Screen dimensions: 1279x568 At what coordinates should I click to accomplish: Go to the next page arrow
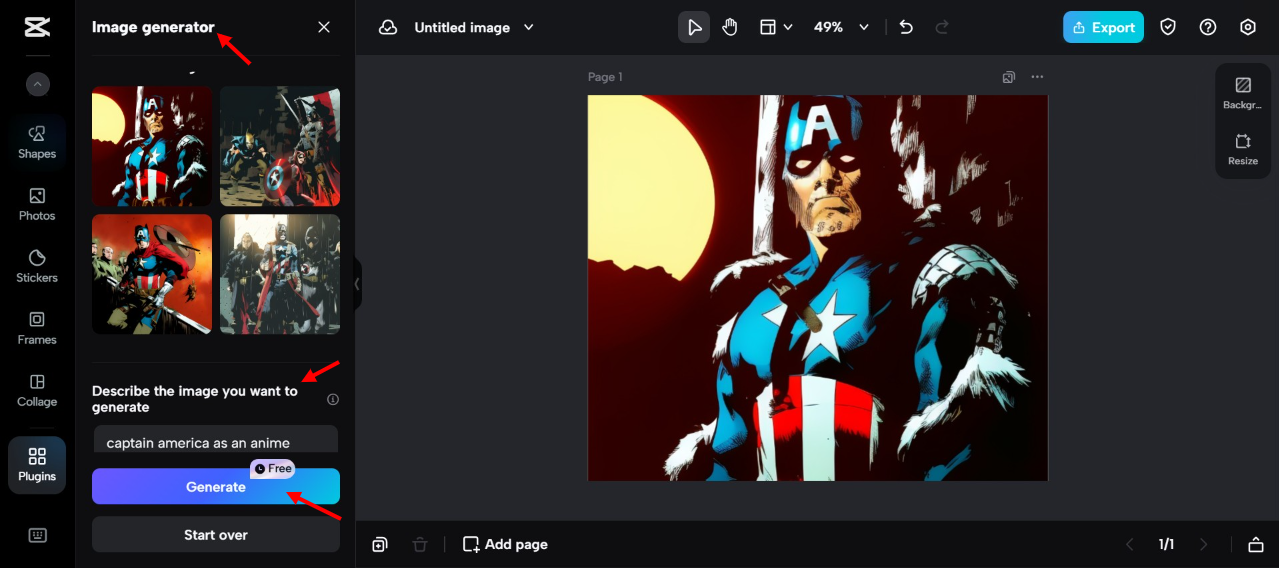[1204, 544]
